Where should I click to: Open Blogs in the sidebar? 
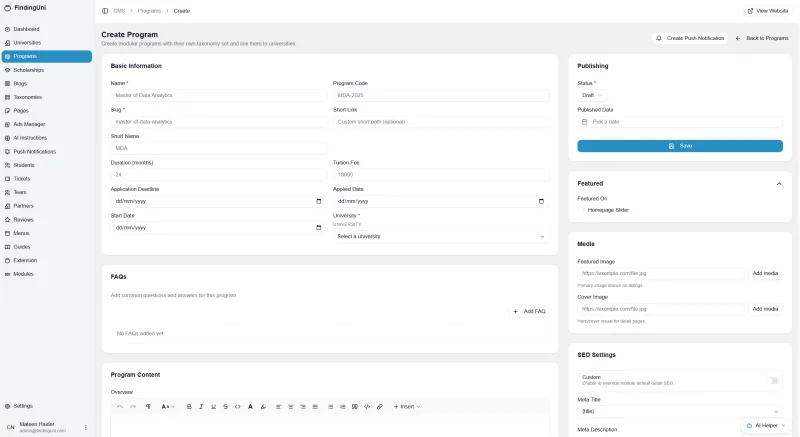point(47,84)
